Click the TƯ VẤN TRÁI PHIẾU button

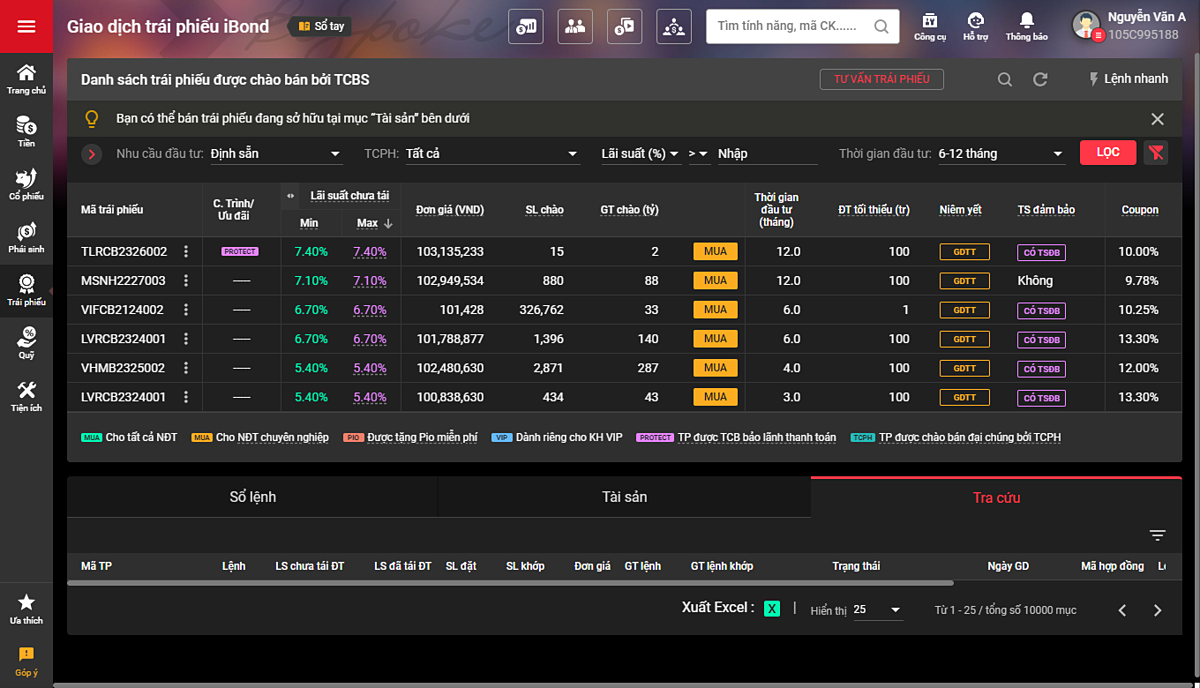coord(881,79)
